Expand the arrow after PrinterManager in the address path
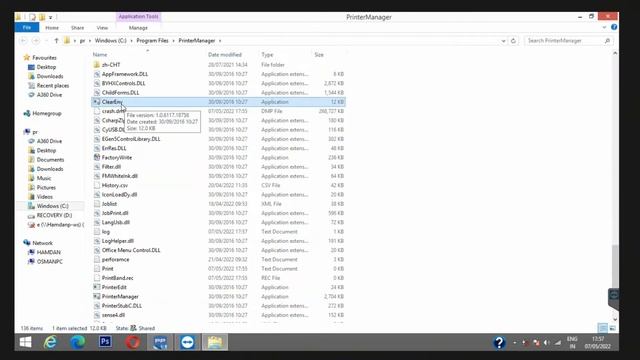640x360 pixels. click(220, 41)
